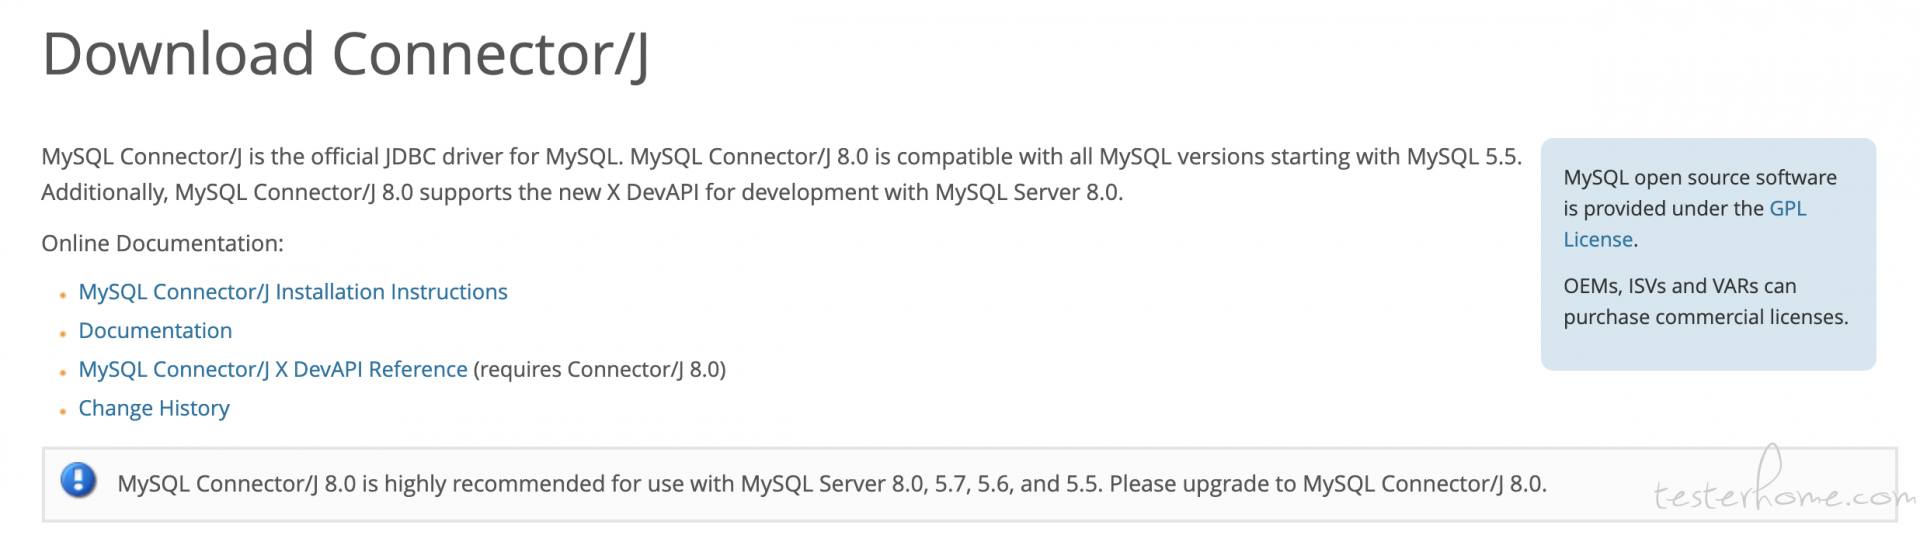Screen dimensions: 1920x535
Task: Click orange bullet beside X DevAPI Reference
Action: click(63, 373)
